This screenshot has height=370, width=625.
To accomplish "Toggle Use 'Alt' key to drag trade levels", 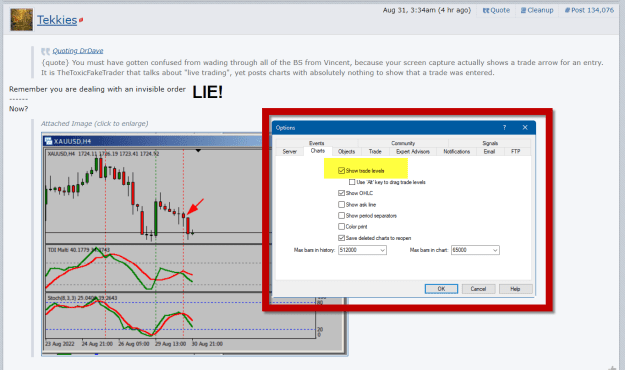I will [352, 182].
